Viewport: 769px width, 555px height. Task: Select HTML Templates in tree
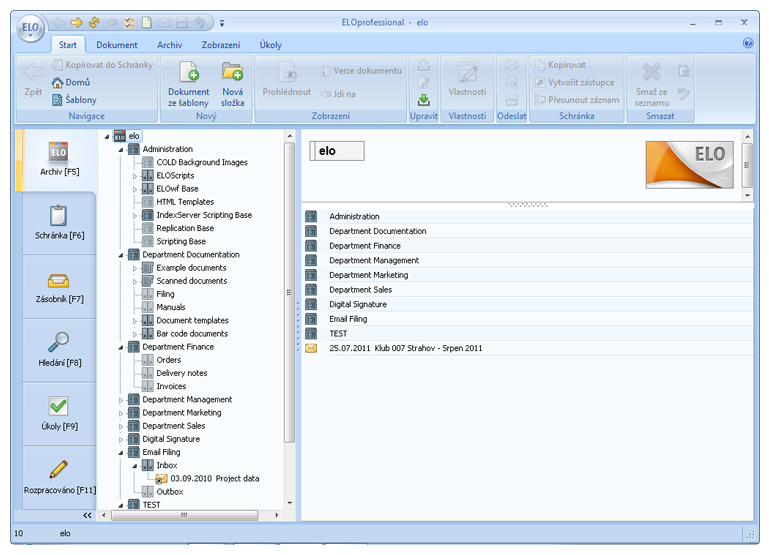coord(185,202)
